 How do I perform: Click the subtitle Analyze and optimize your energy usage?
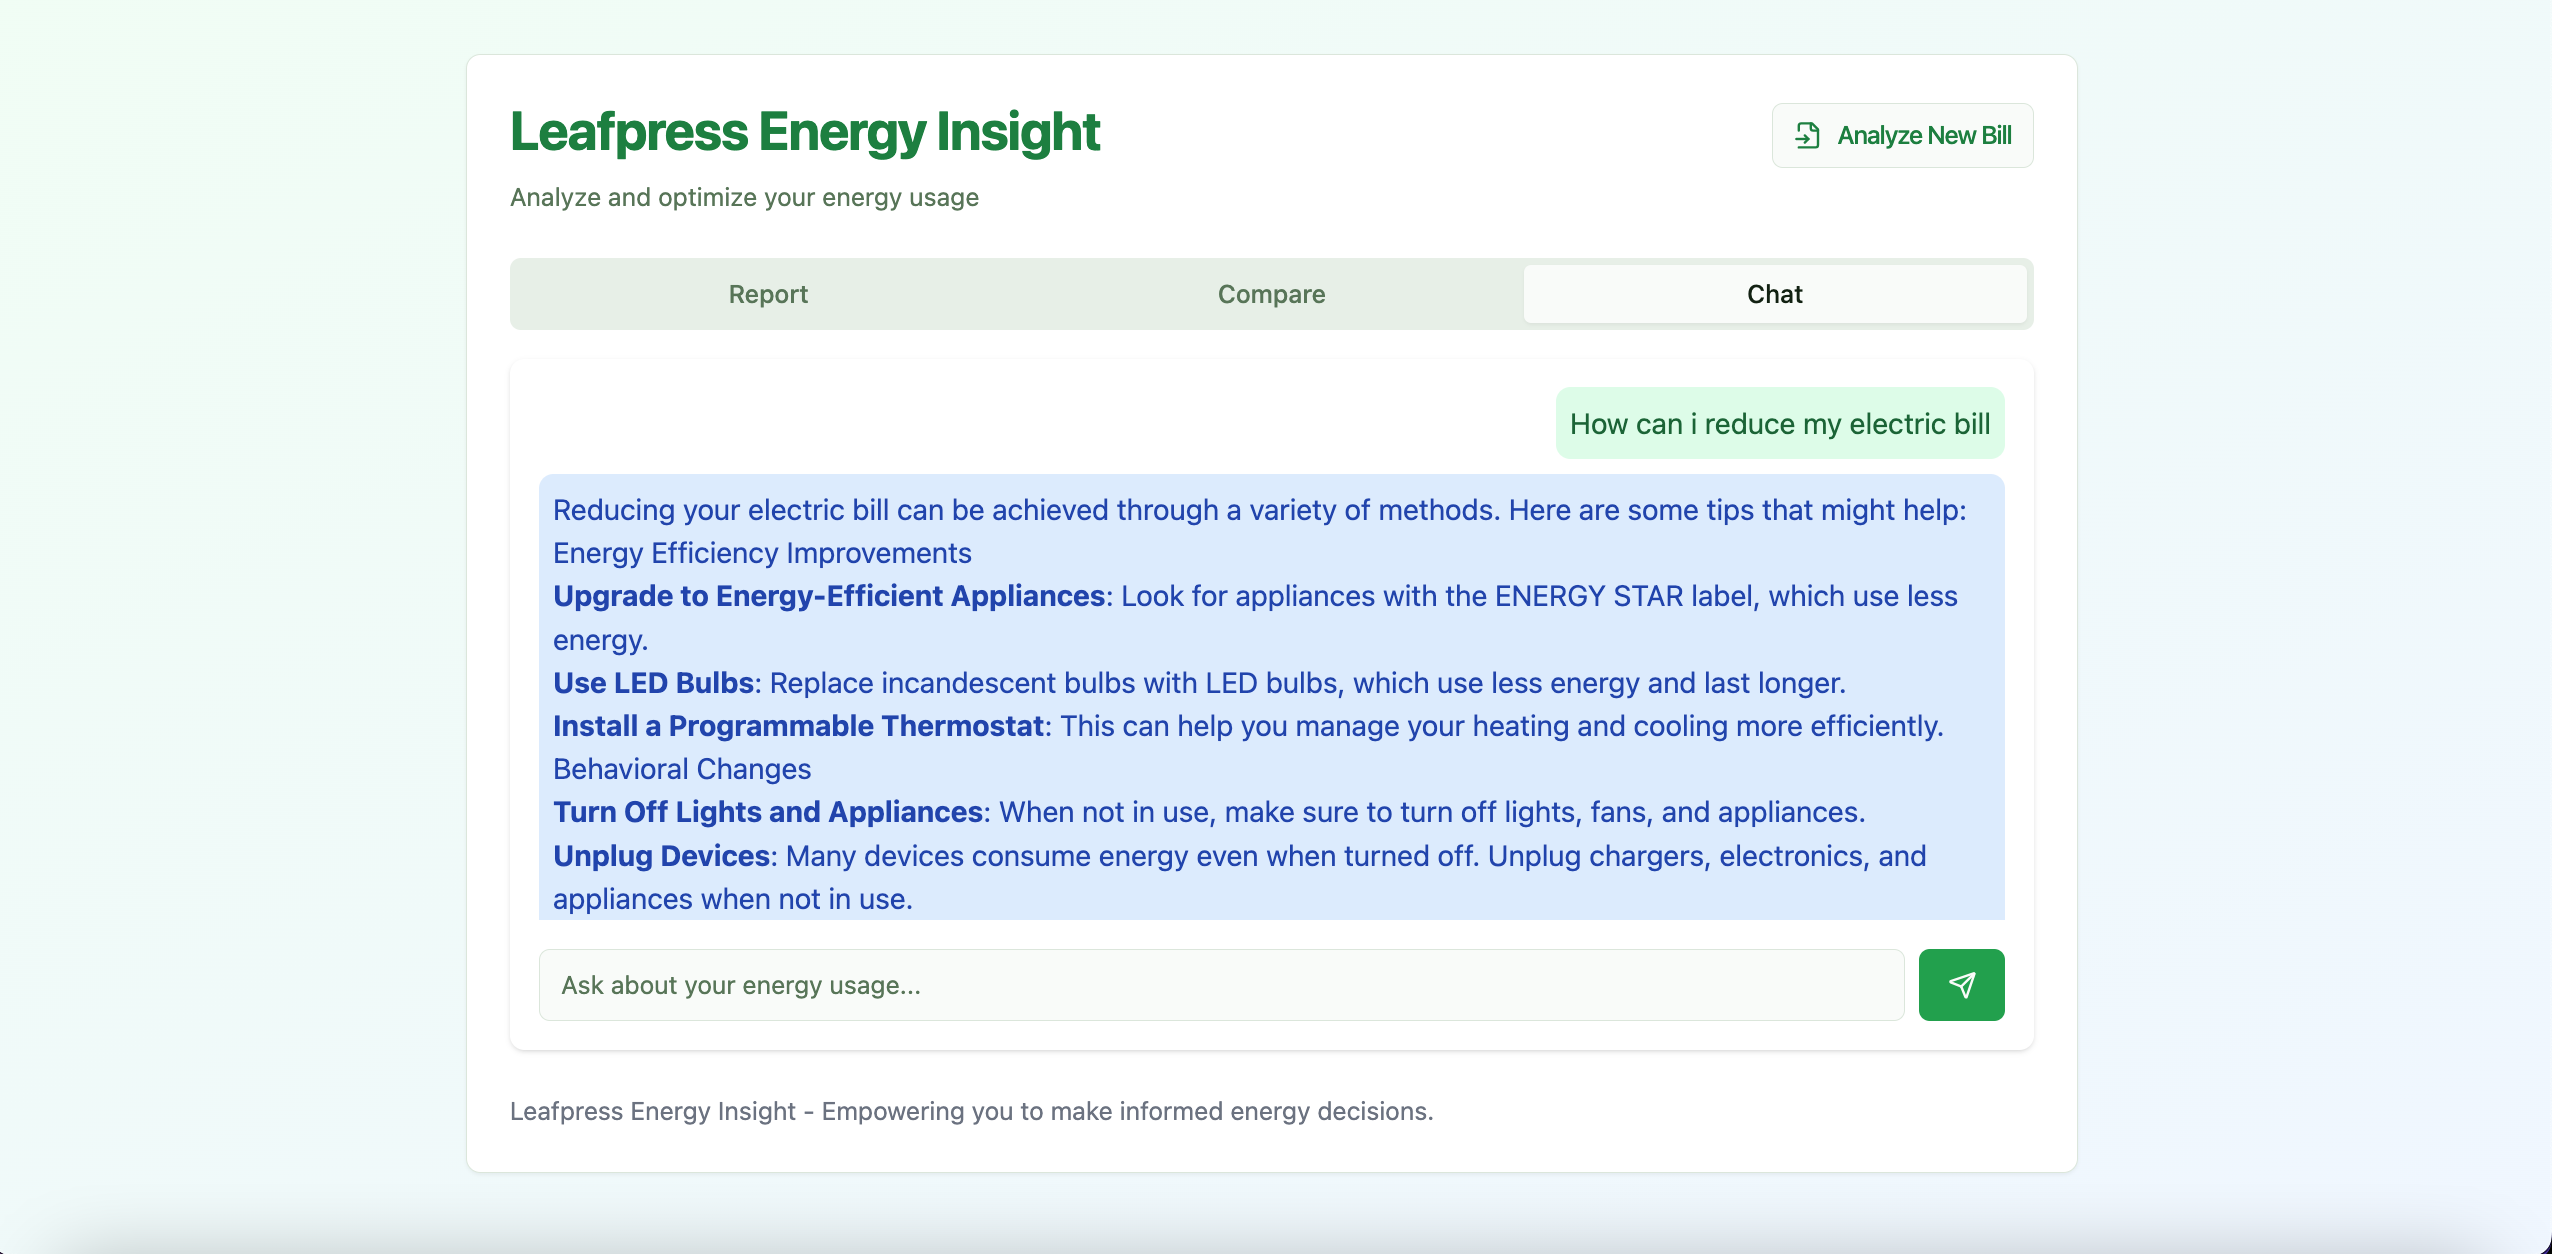tap(744, 197)
